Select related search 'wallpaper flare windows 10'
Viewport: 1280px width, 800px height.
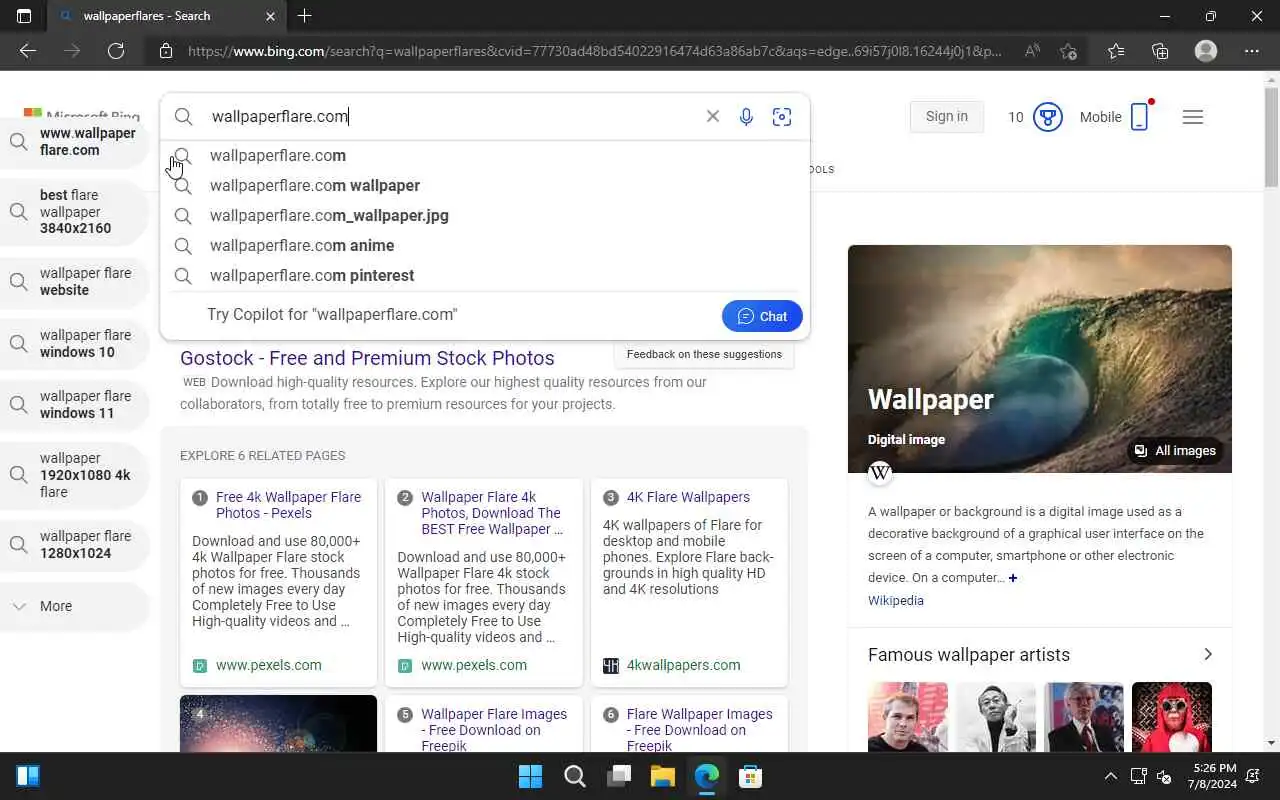pos(74,344)
